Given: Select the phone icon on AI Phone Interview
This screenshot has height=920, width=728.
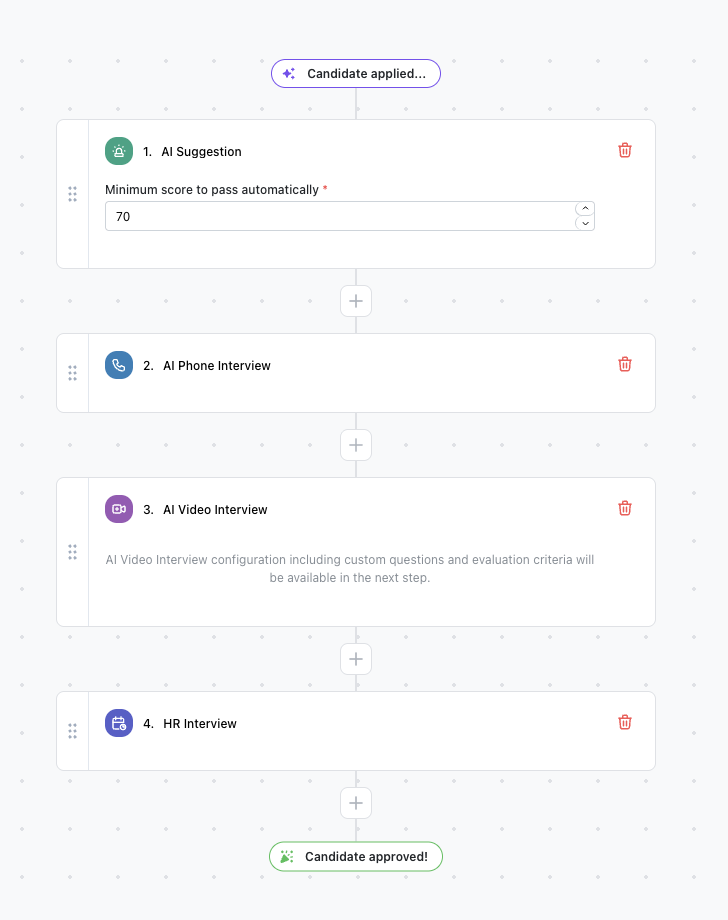Looking at the screenshot, I should coord(119,365).
